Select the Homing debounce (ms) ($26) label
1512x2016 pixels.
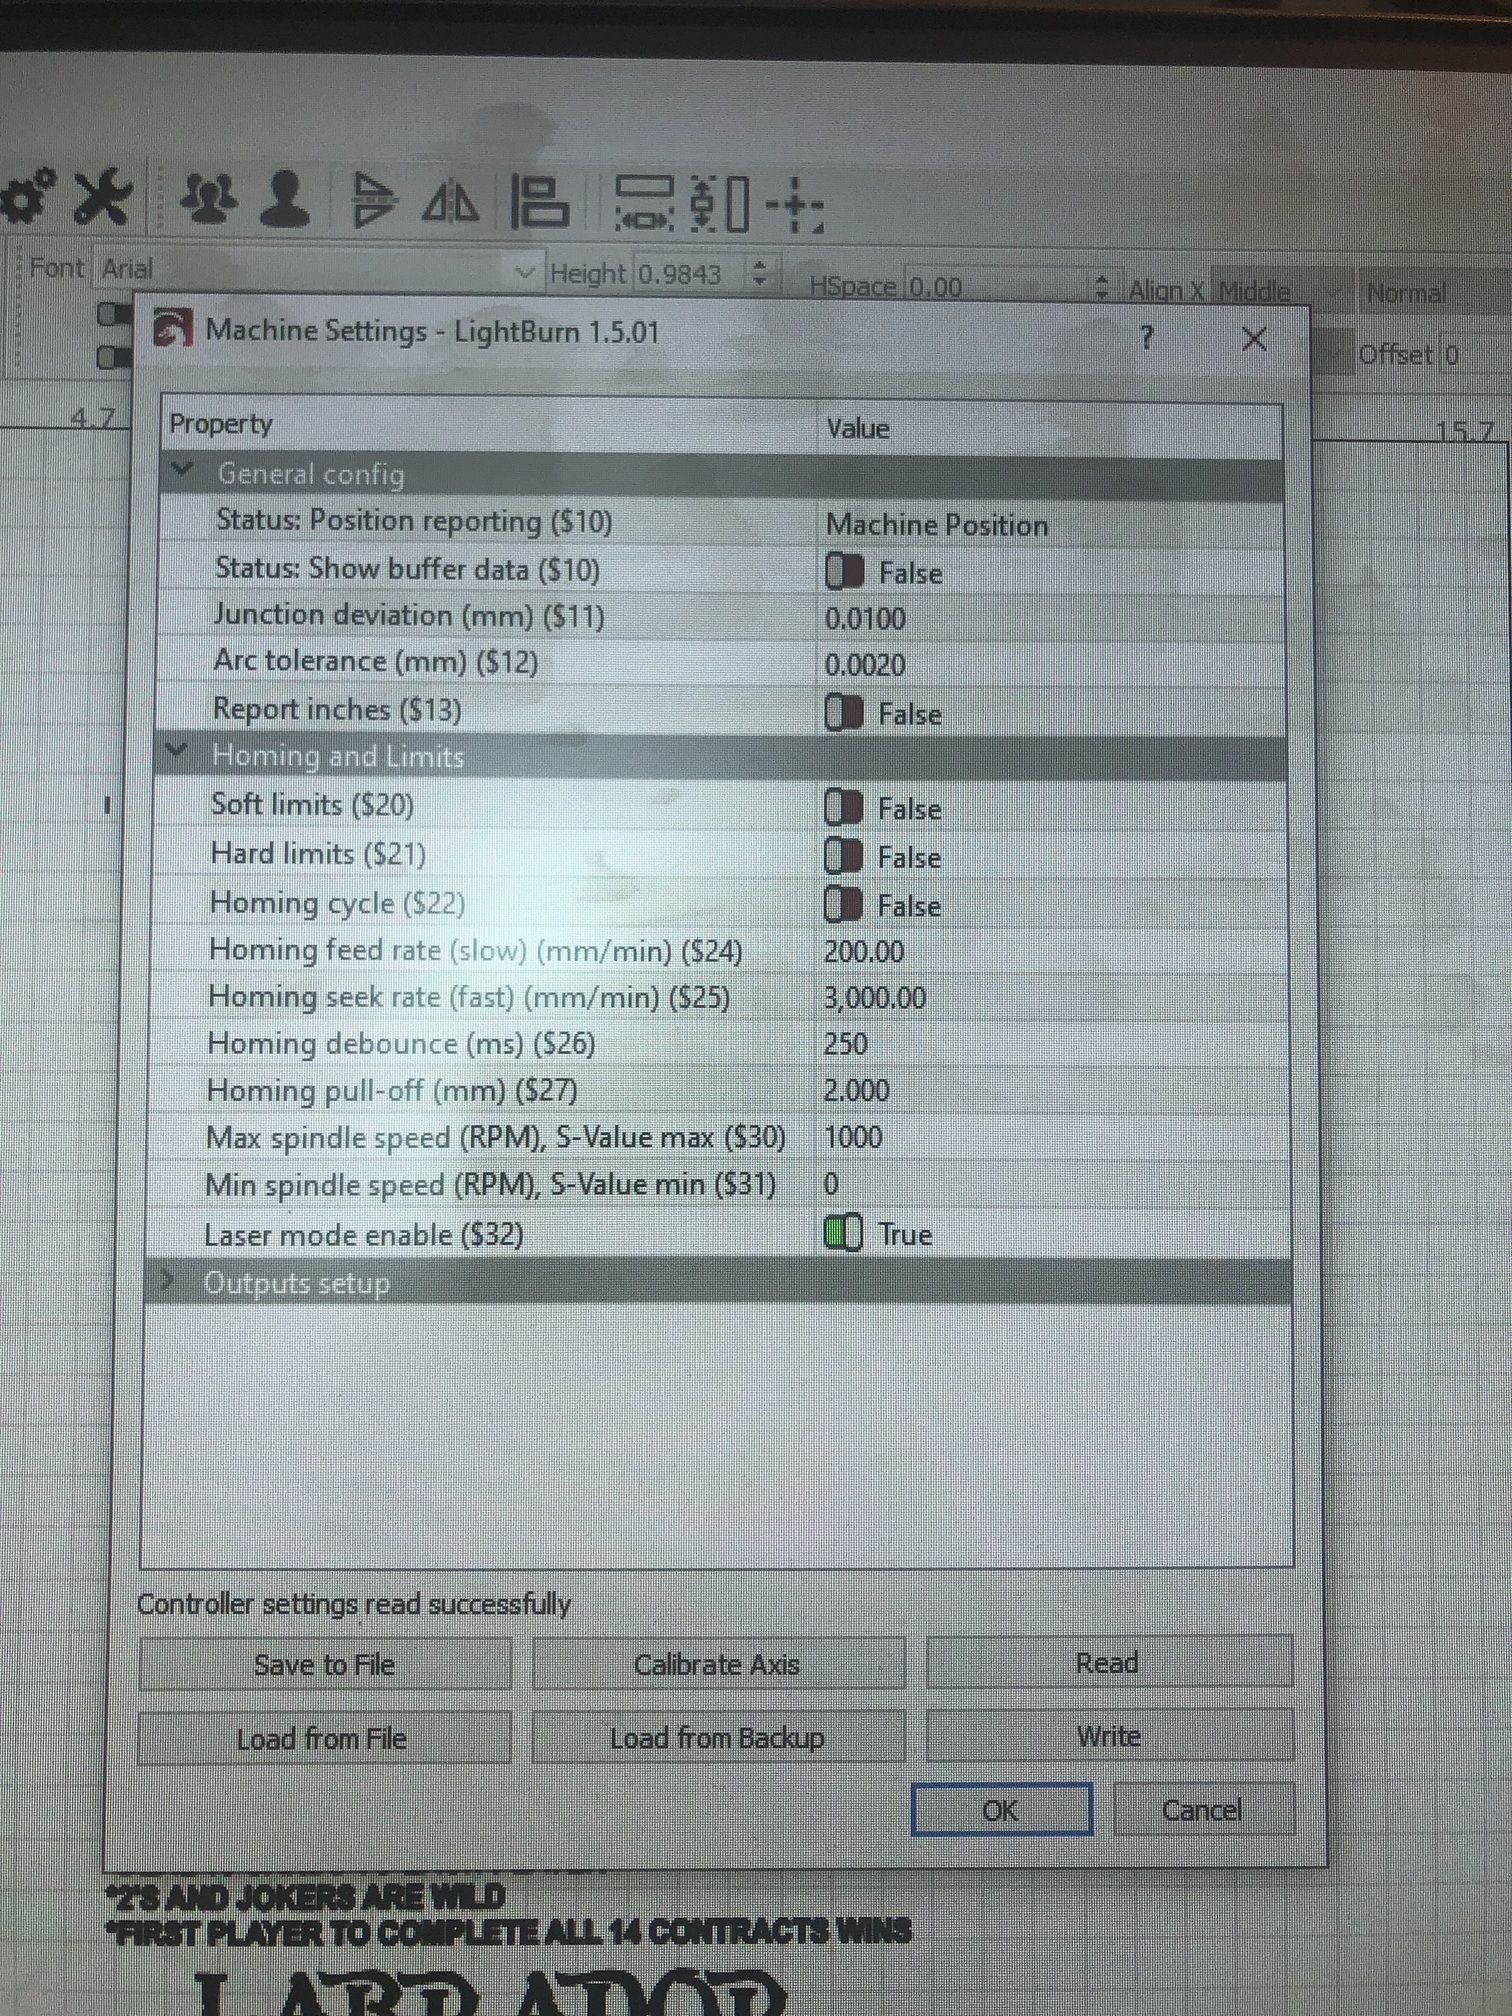click(x=402, y=1043)
